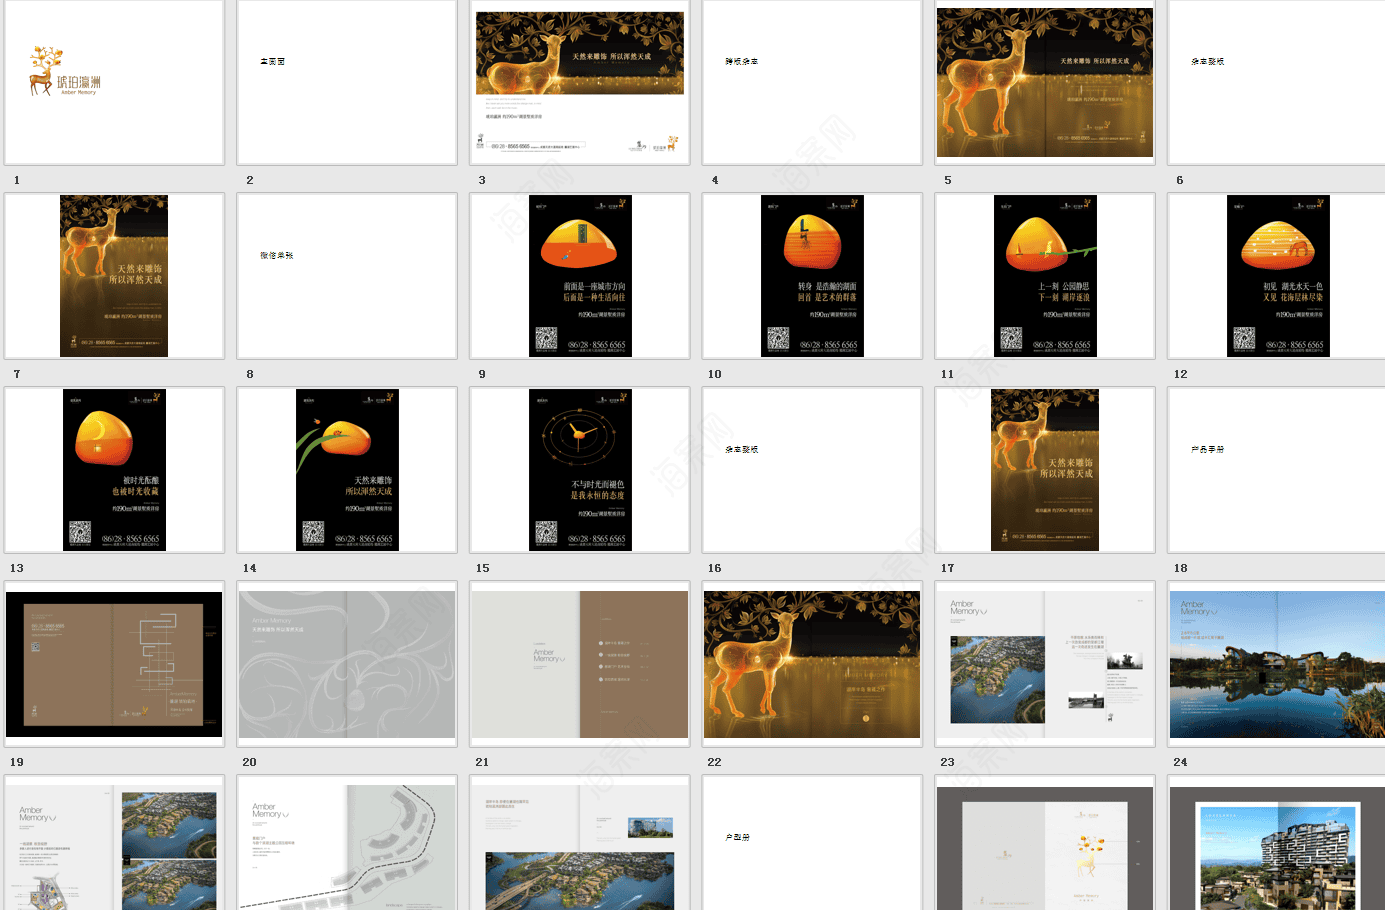Select the mostly blank slide 2 thumbnail
1385x910 pixels.
[347, 82]
